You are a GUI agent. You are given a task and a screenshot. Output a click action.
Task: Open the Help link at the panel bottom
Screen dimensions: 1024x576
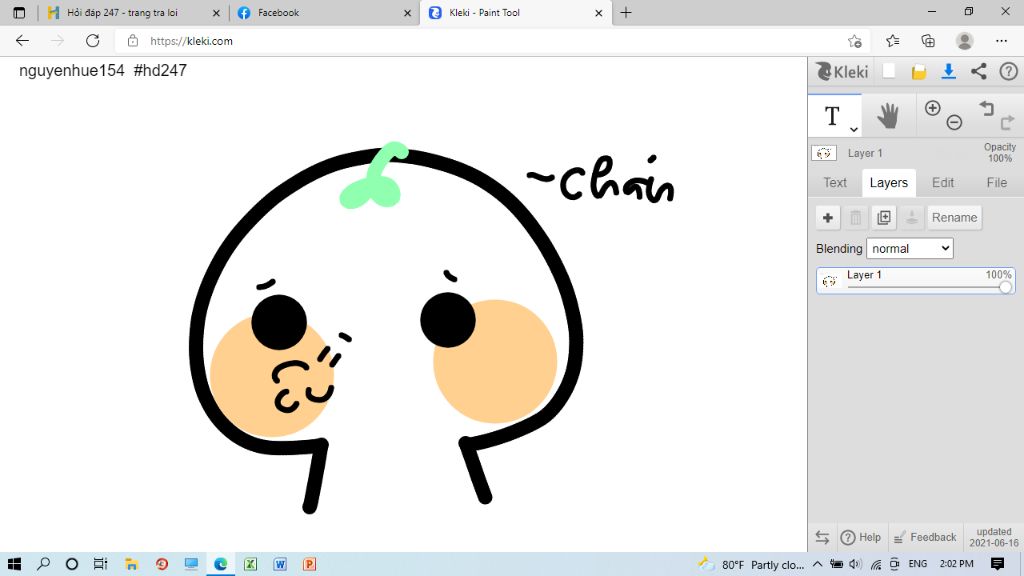861,537
